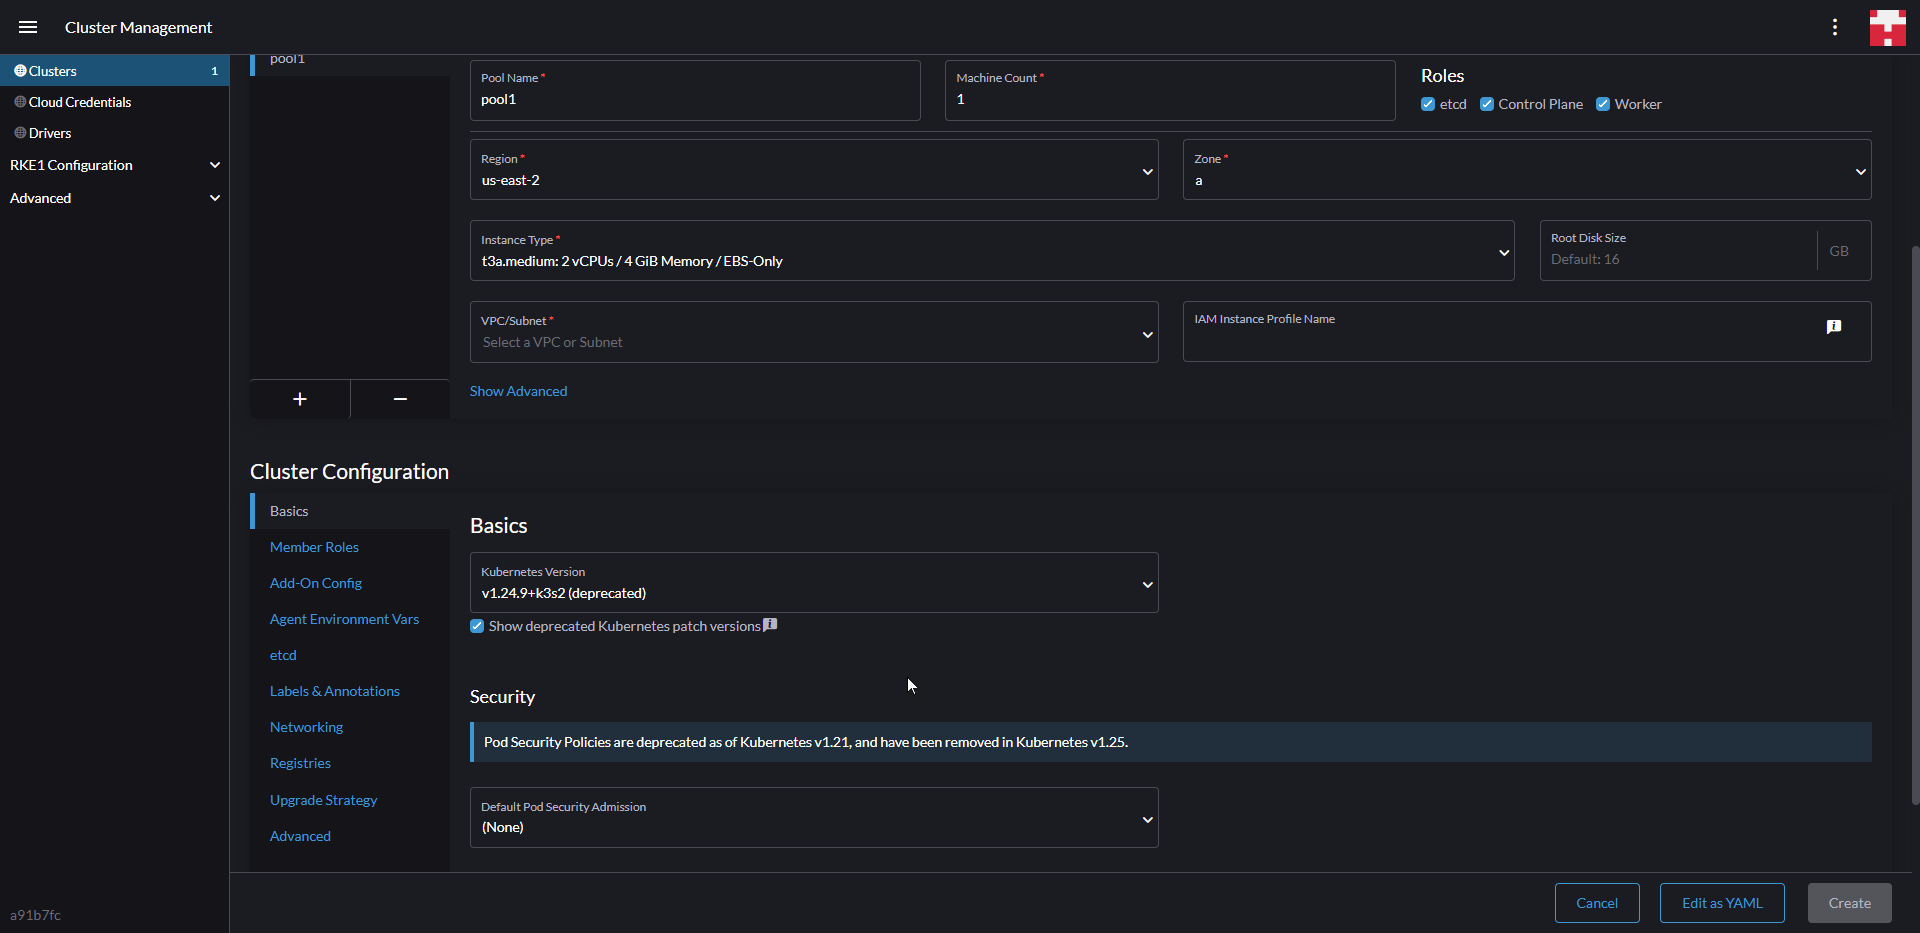1920x933 pixels.
Task: Open the kebab three-dot menu
Action: (x=1835, y=27)
